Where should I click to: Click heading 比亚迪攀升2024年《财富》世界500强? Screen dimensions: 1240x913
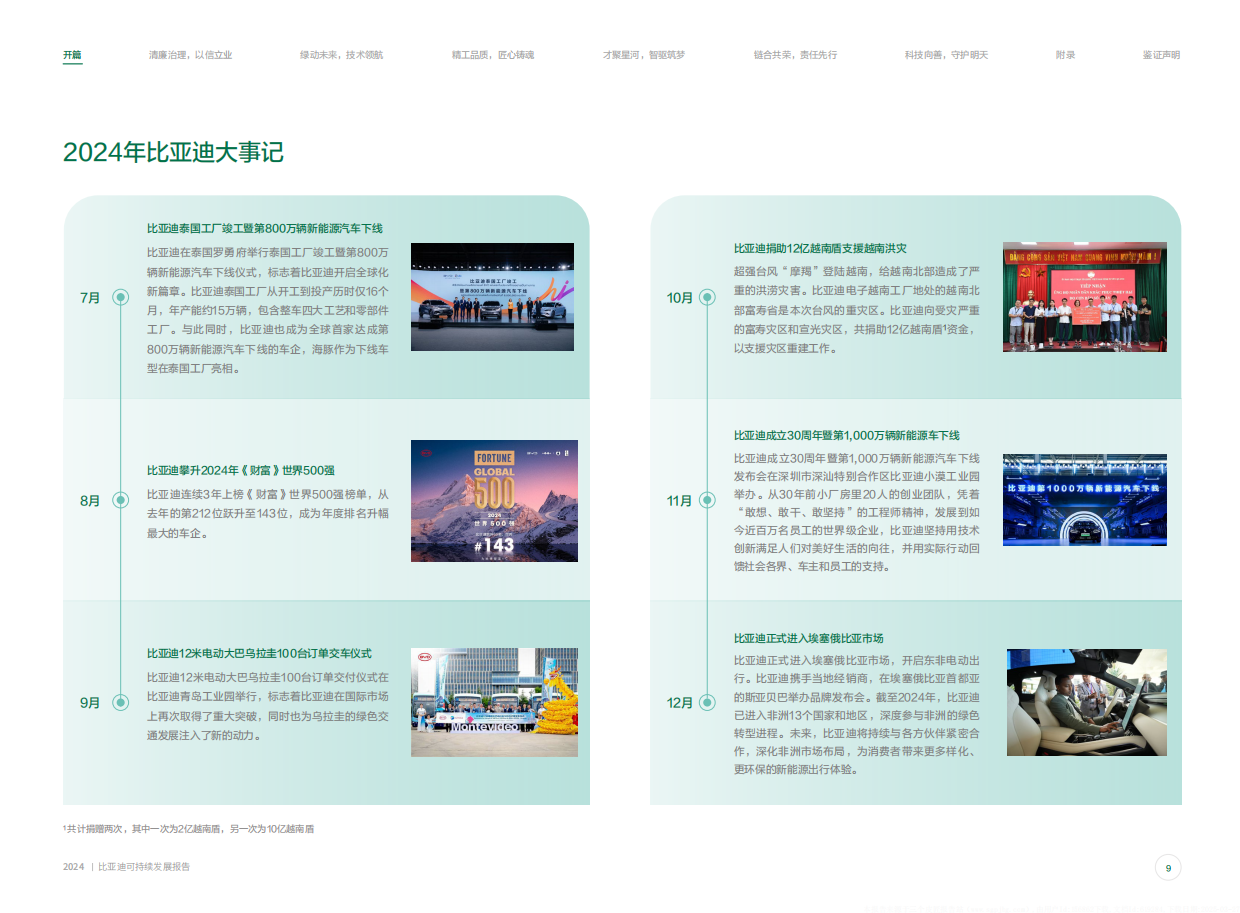(240, 470)
